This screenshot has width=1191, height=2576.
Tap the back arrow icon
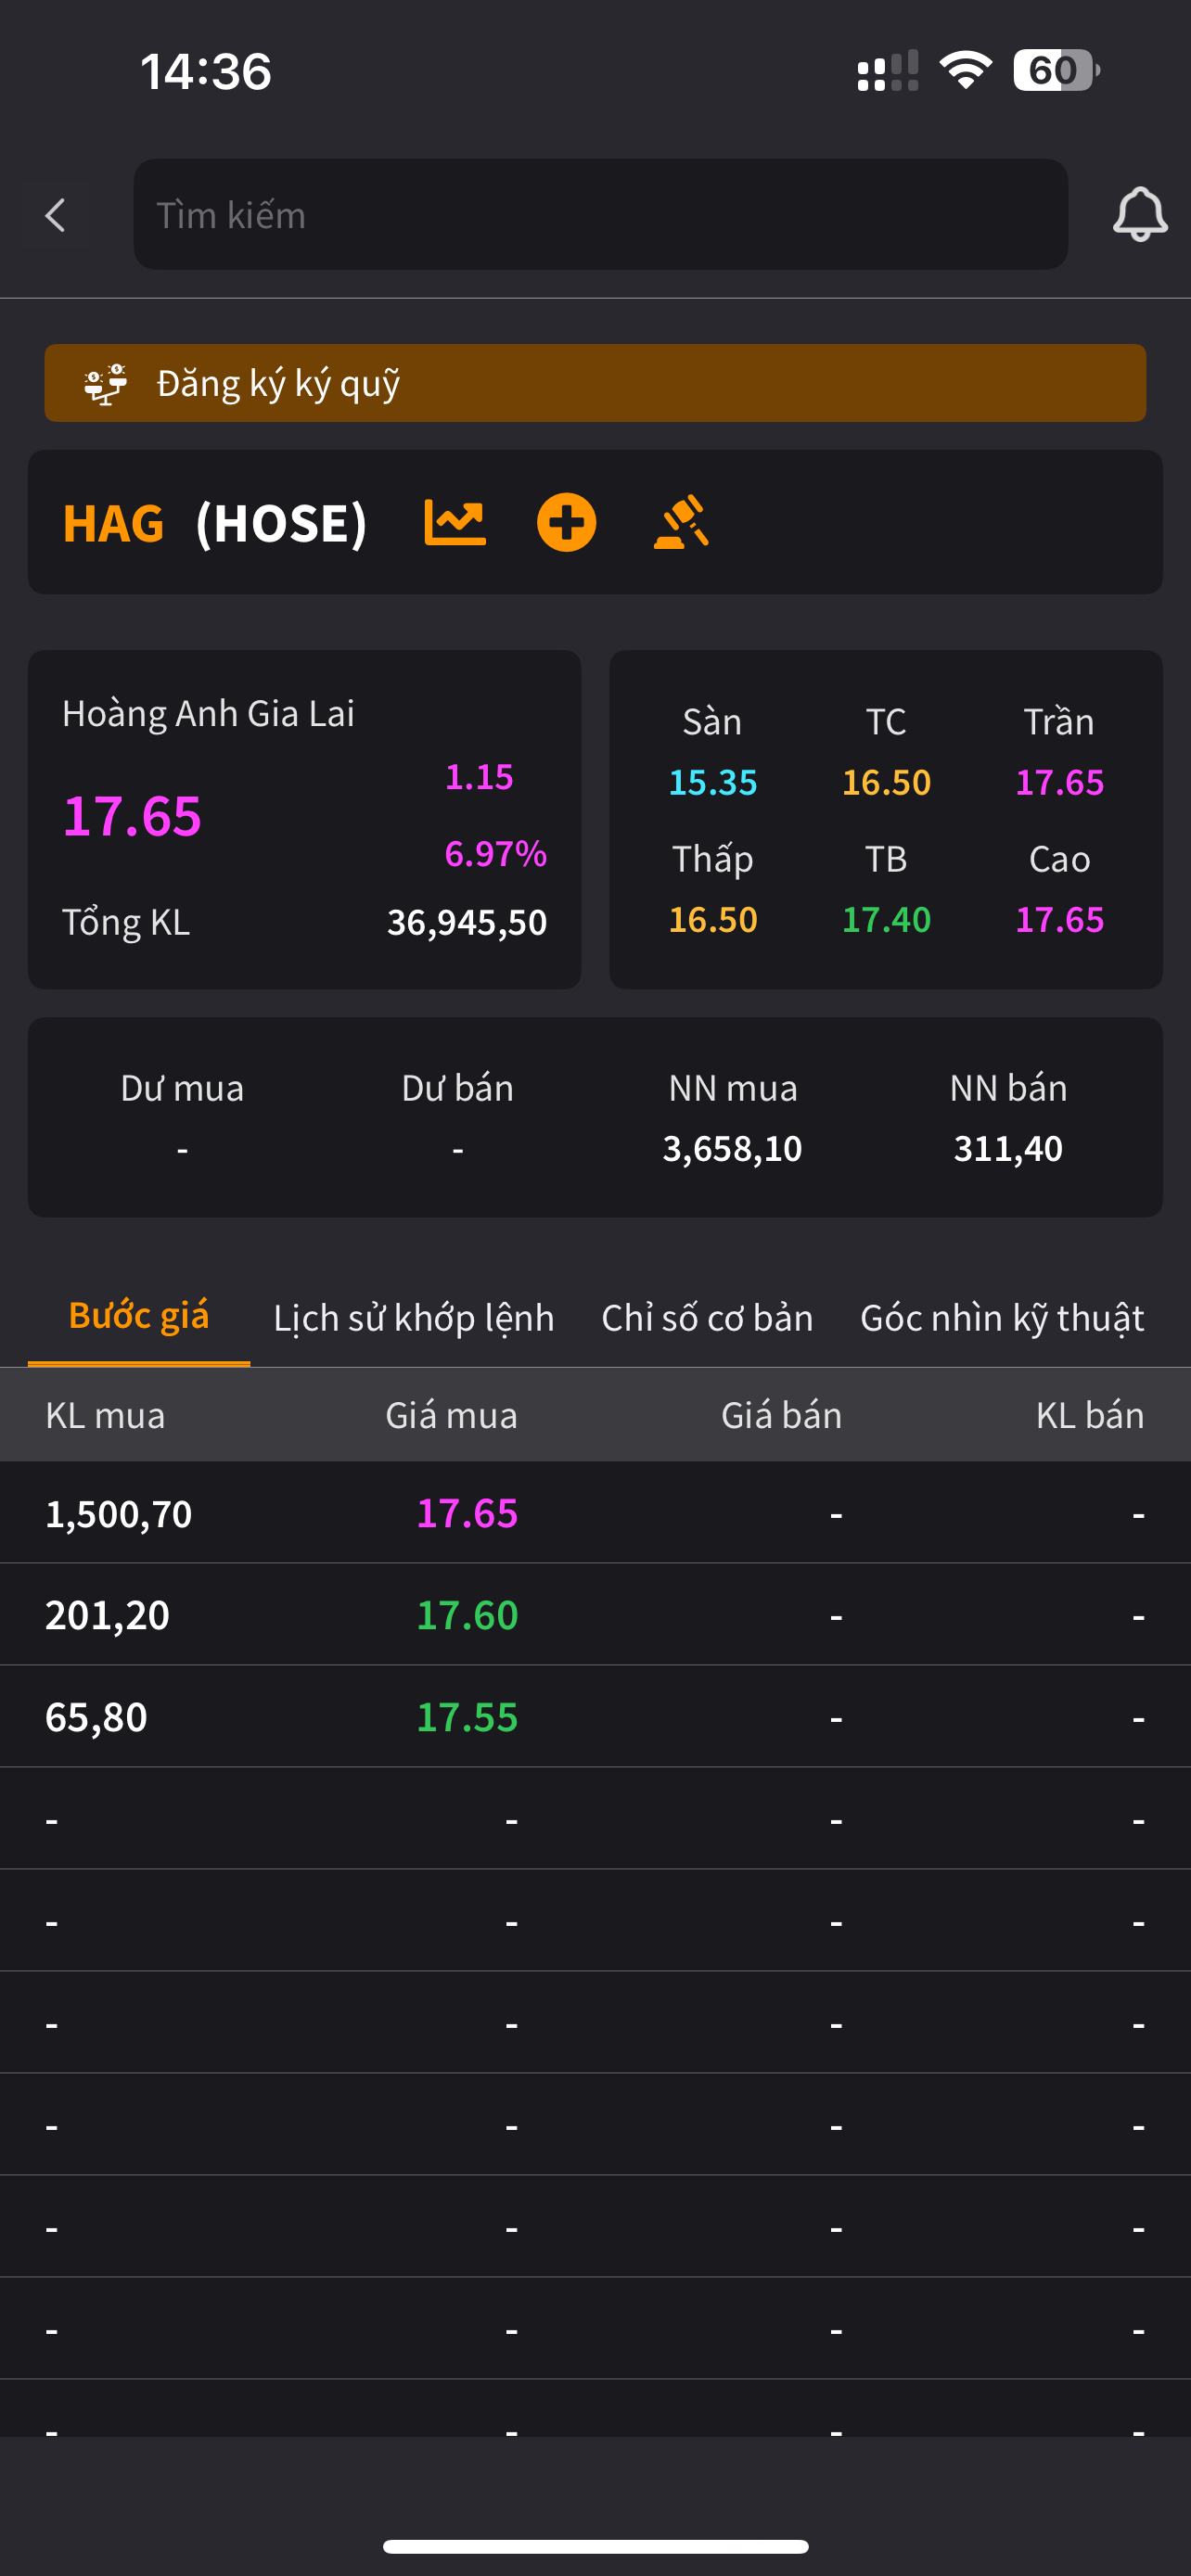(x=56, y=215)
